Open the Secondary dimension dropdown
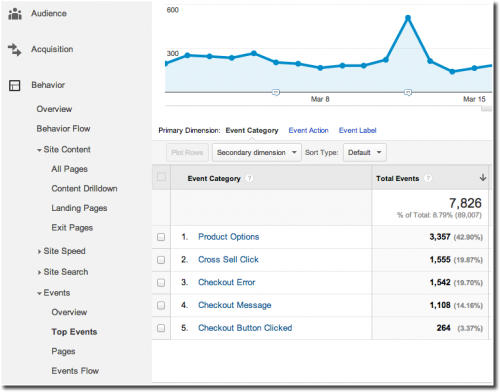The width and height of the screenshot is (500, 392). point(257,152)
